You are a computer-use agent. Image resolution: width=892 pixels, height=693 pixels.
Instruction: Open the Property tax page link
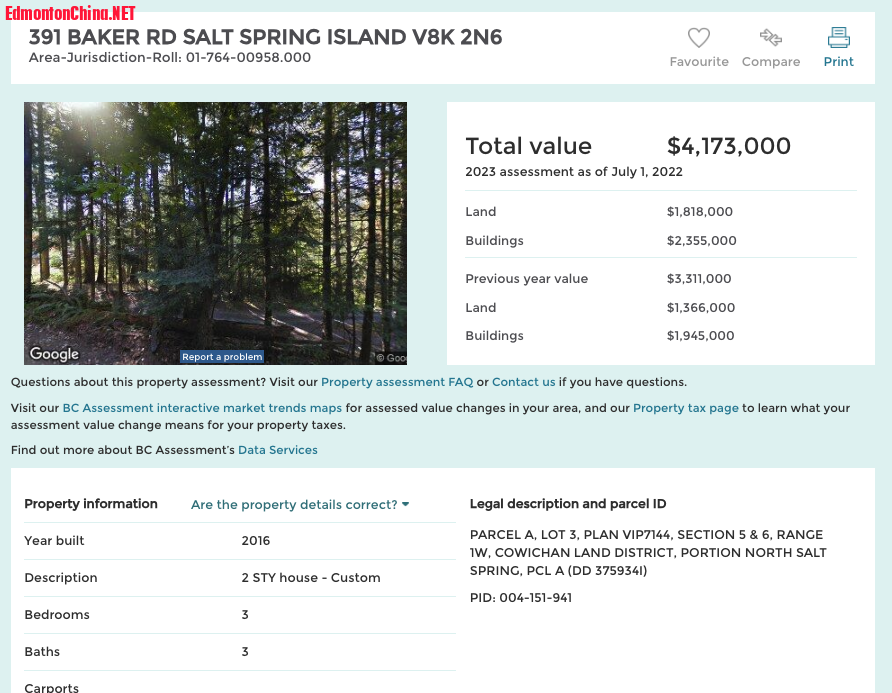(x=685, y=408)
